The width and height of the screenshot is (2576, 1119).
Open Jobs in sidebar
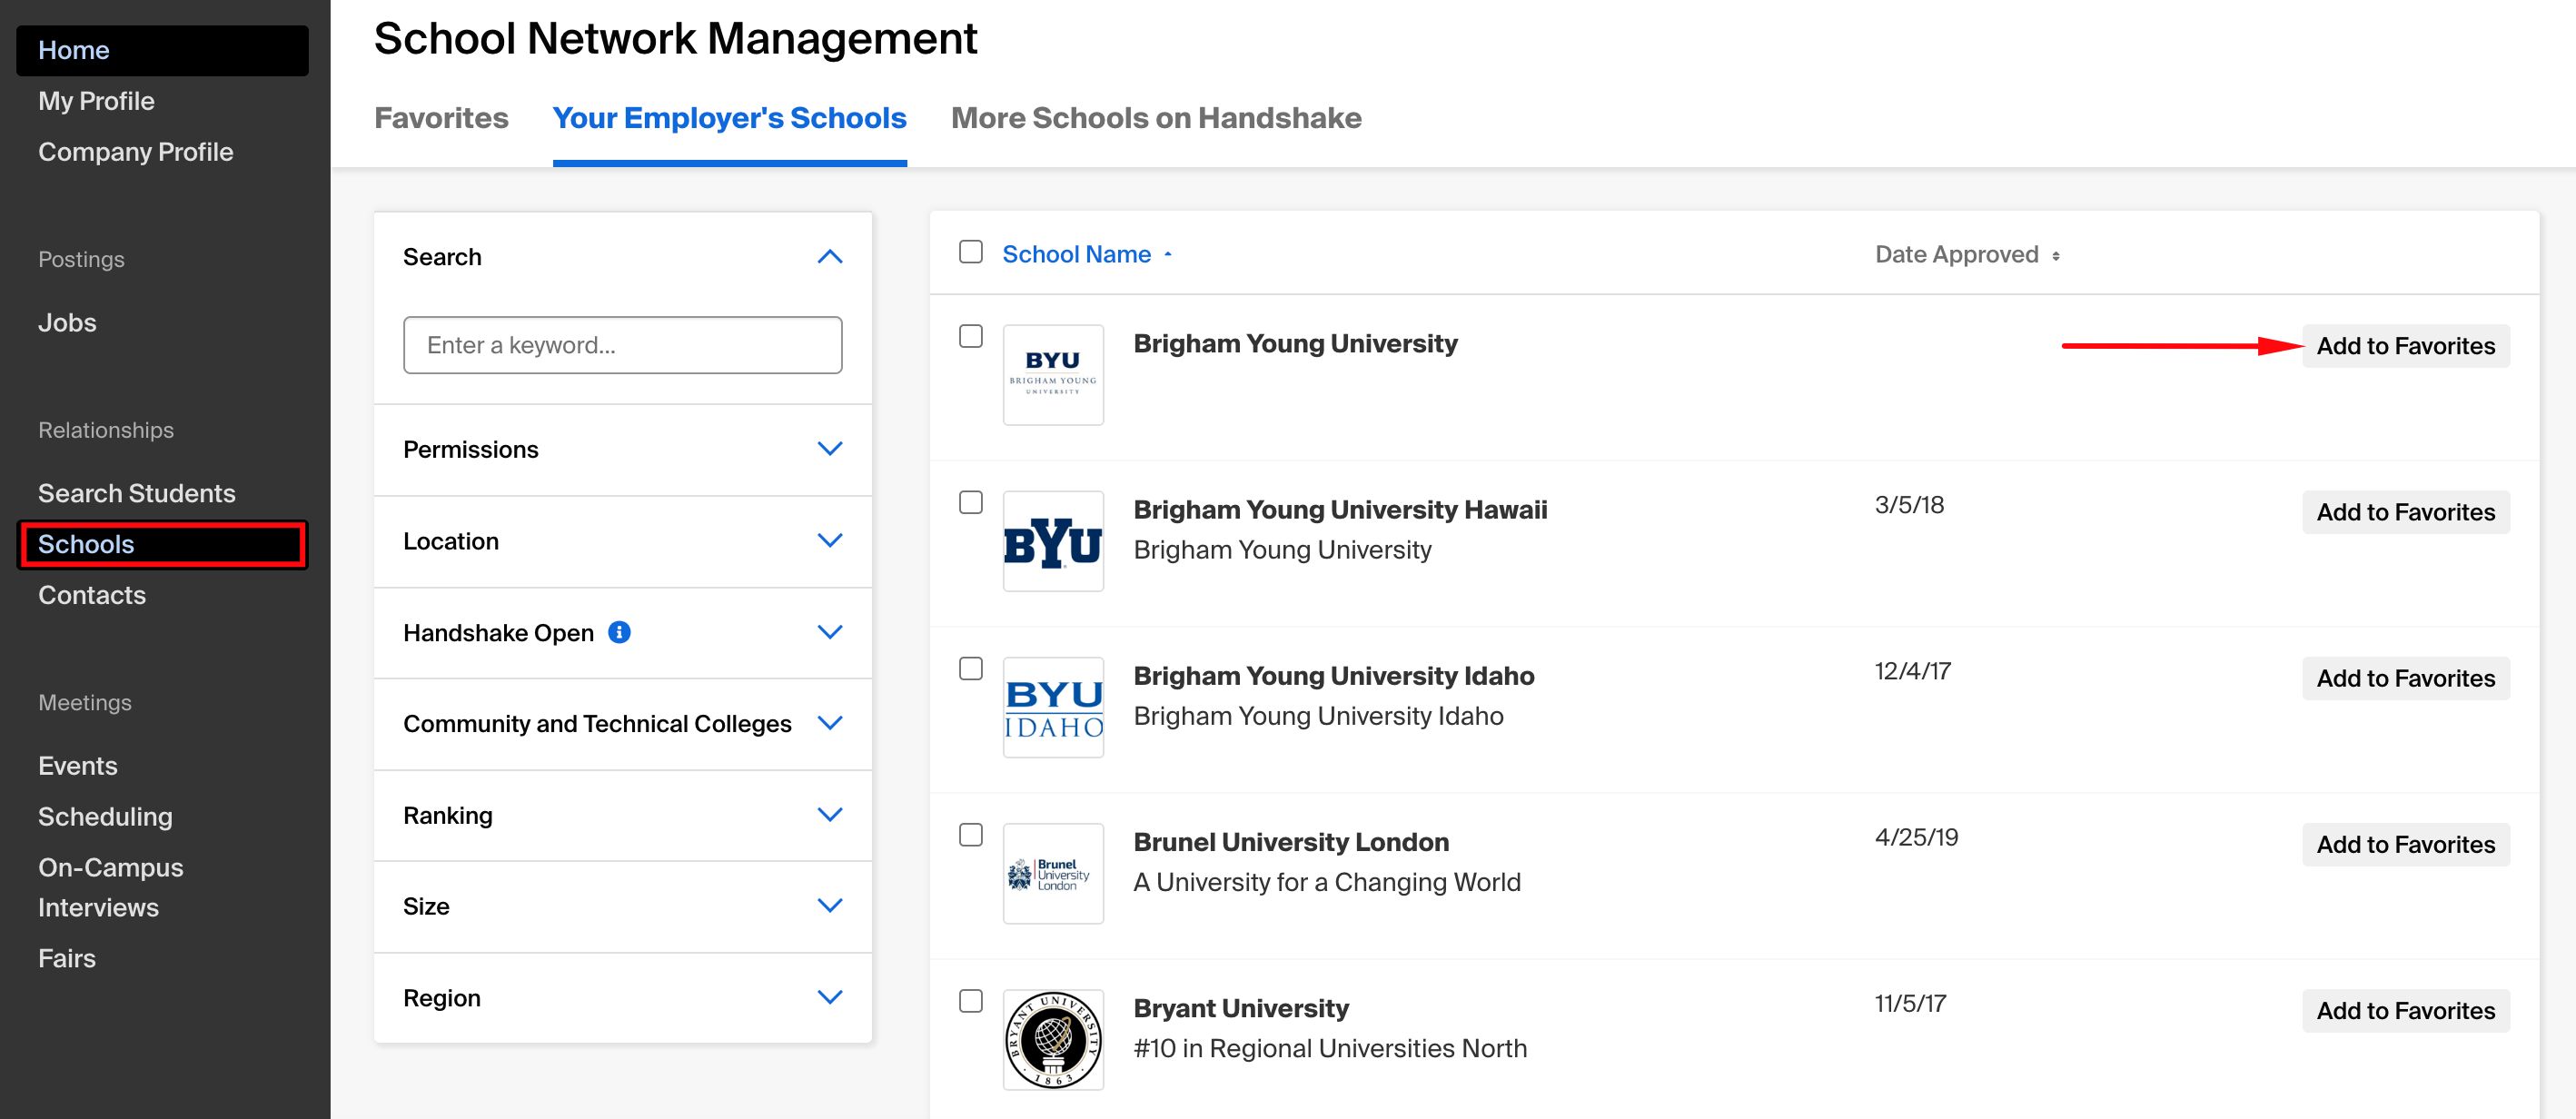67,323
